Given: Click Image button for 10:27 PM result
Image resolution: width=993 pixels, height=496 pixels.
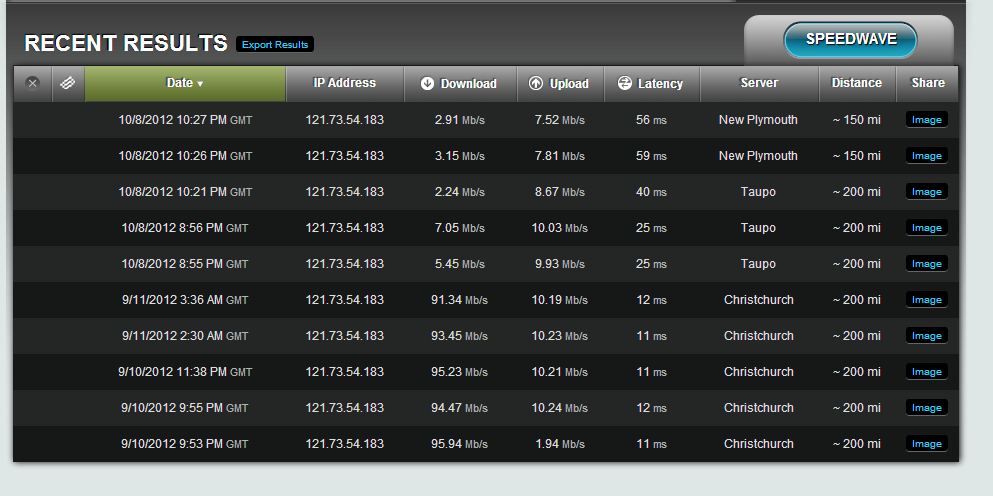Looking at the screenshot, I should coord(927,120).
